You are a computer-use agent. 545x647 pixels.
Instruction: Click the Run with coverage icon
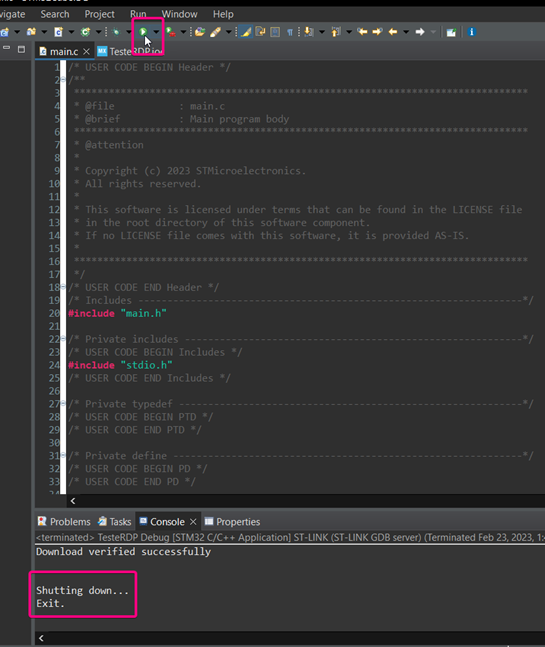point(170,32)
